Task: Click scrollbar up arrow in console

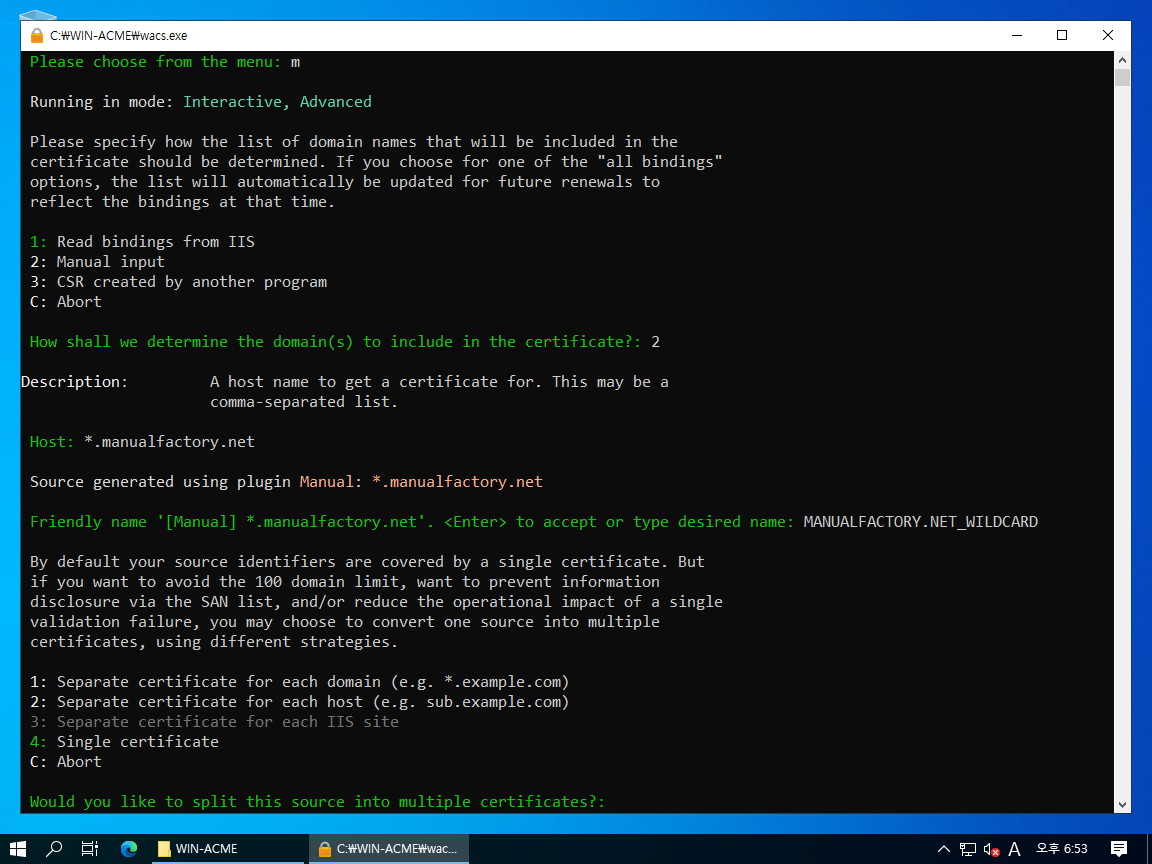Action: point(1122,60)
